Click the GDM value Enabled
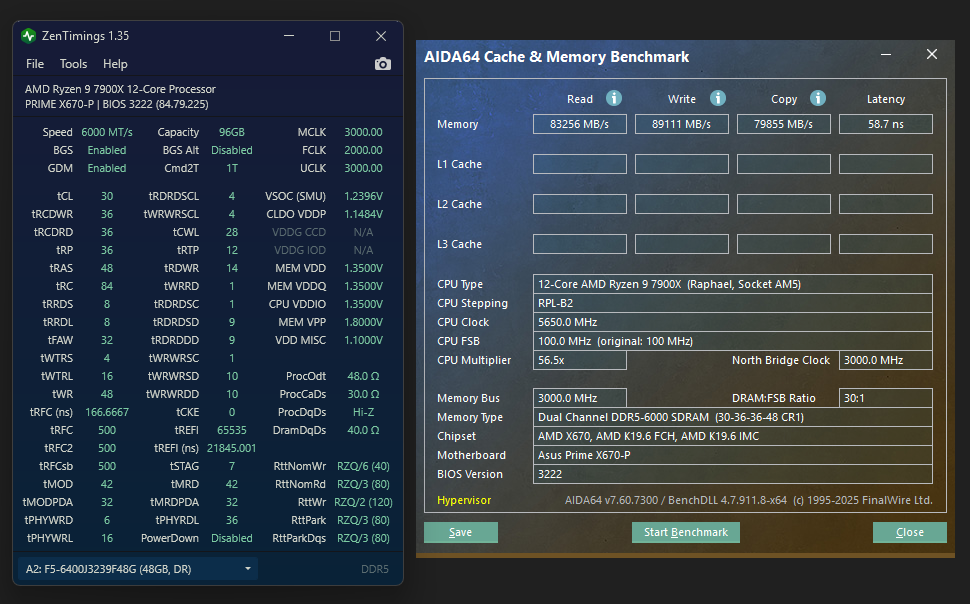Screen dimensions: 970x604 coord(107,168)
